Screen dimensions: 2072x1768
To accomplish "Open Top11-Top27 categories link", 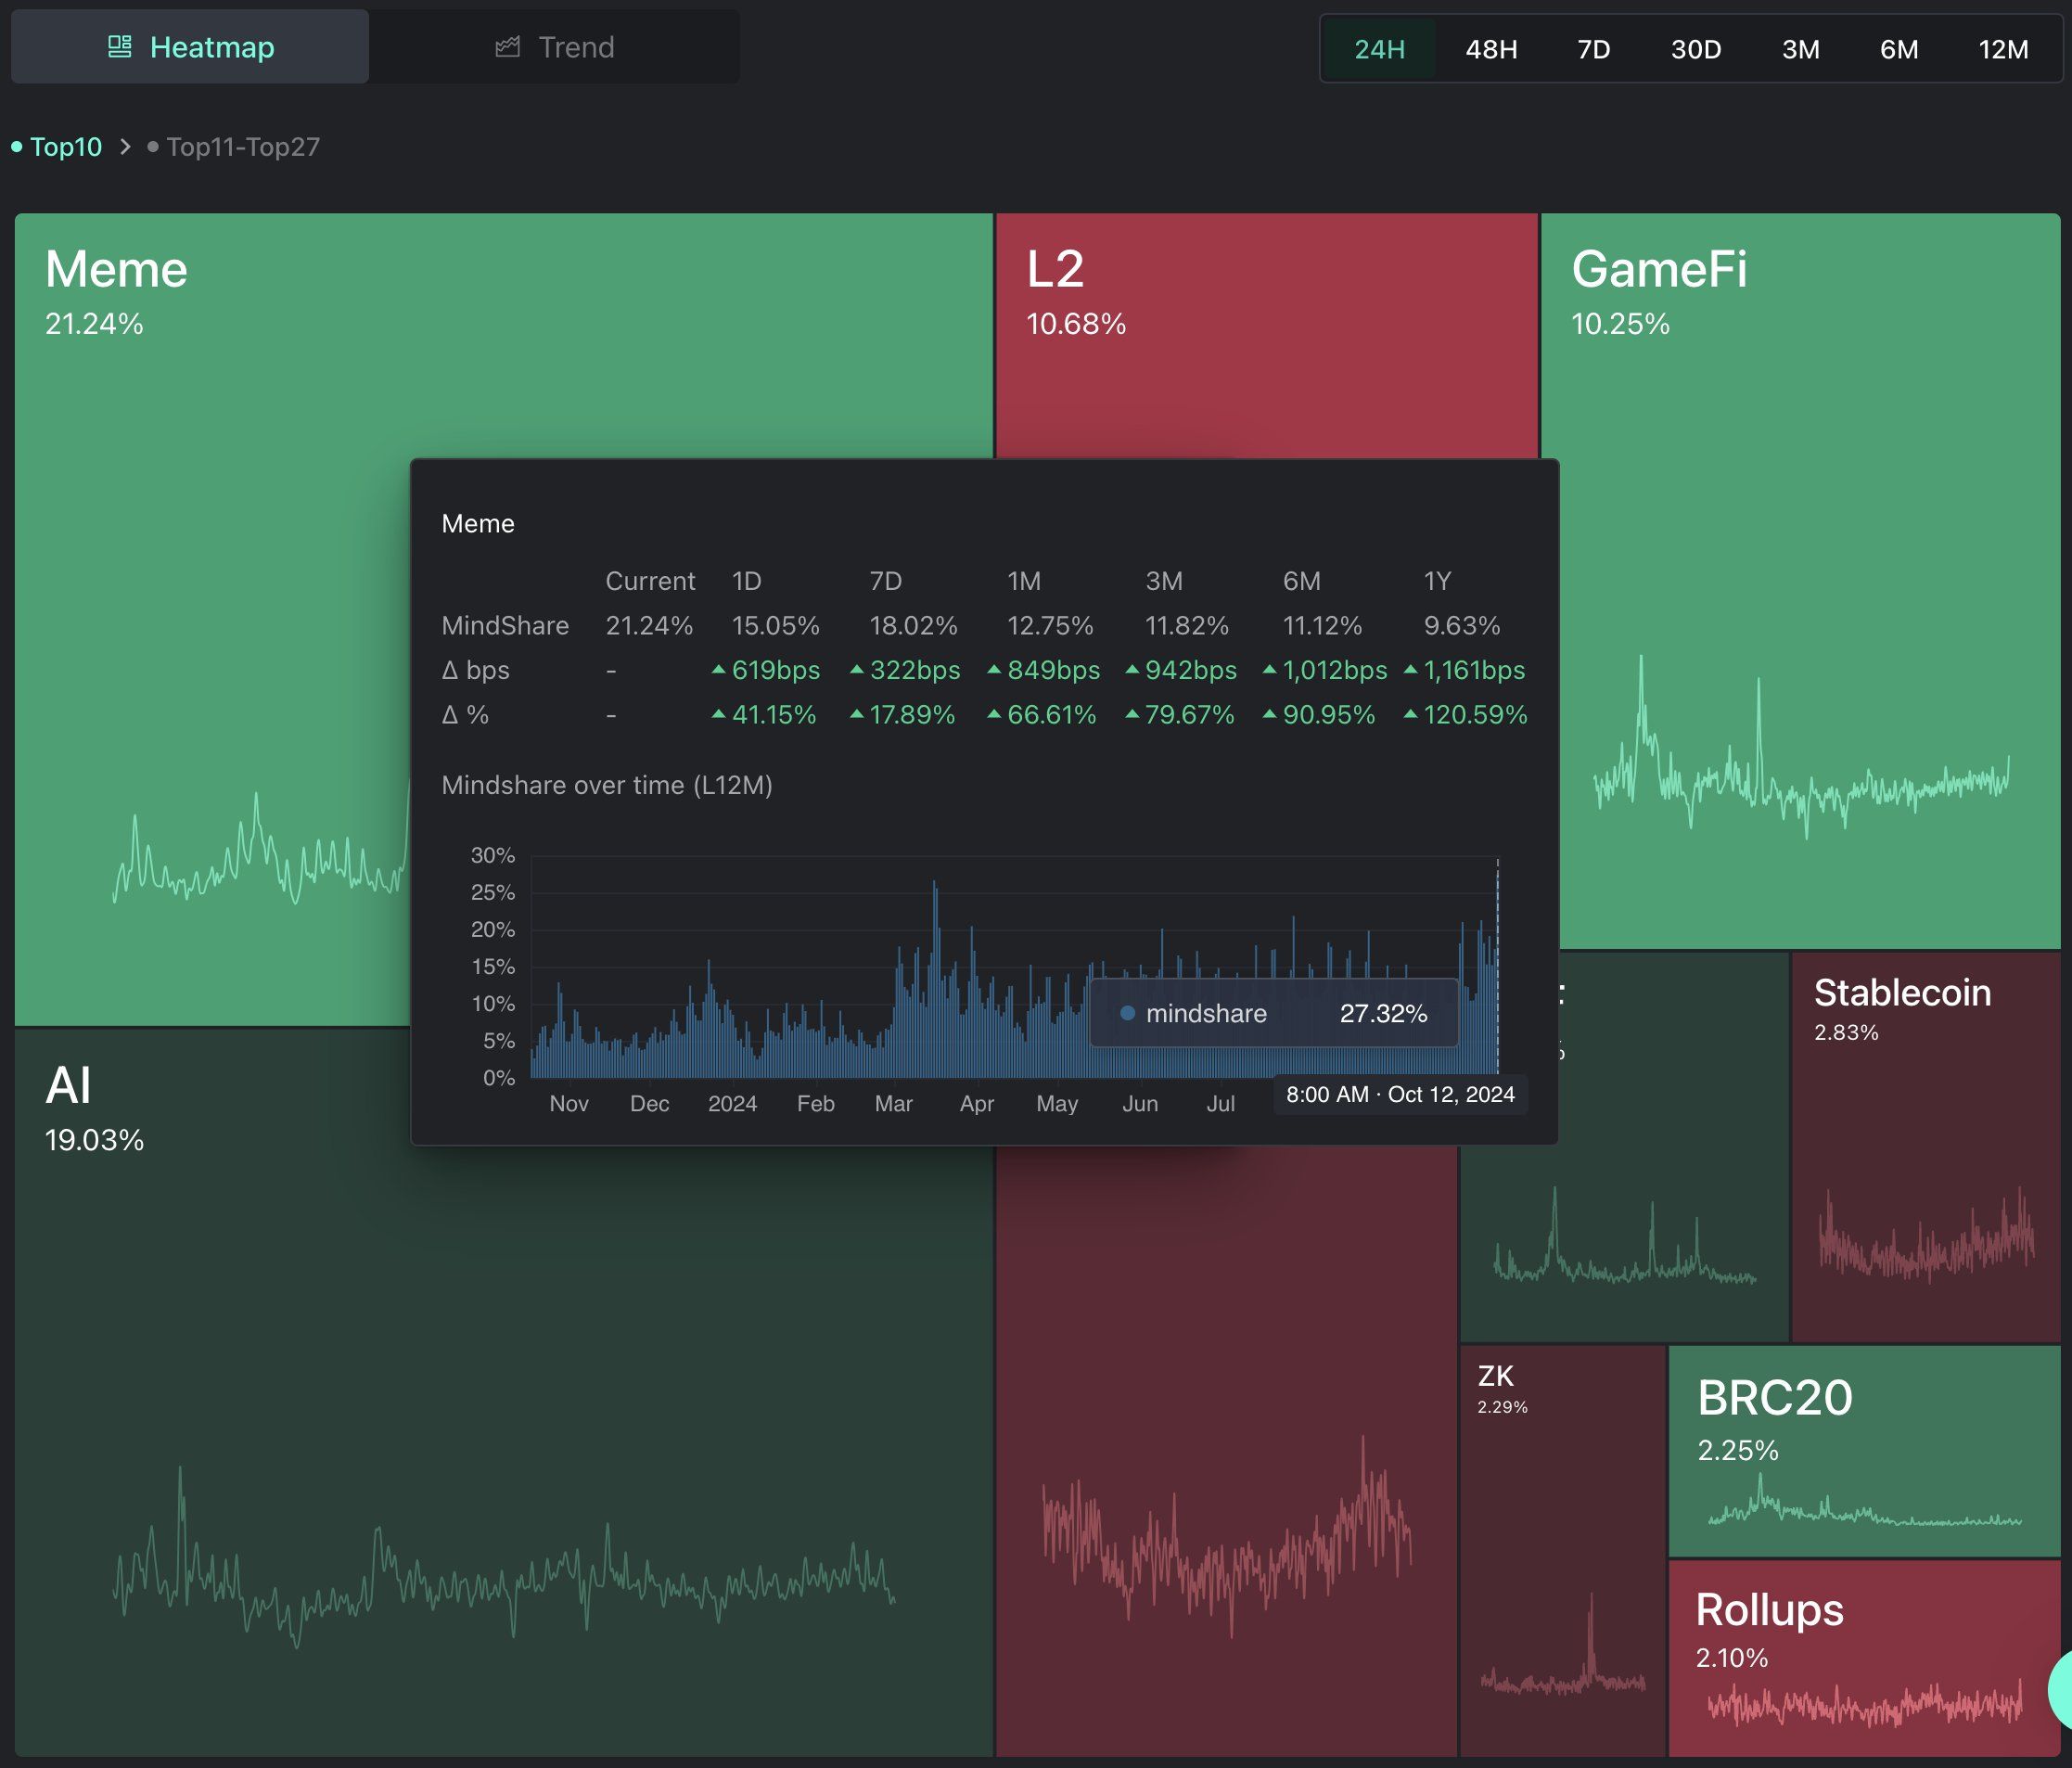I will click(243, 147).
